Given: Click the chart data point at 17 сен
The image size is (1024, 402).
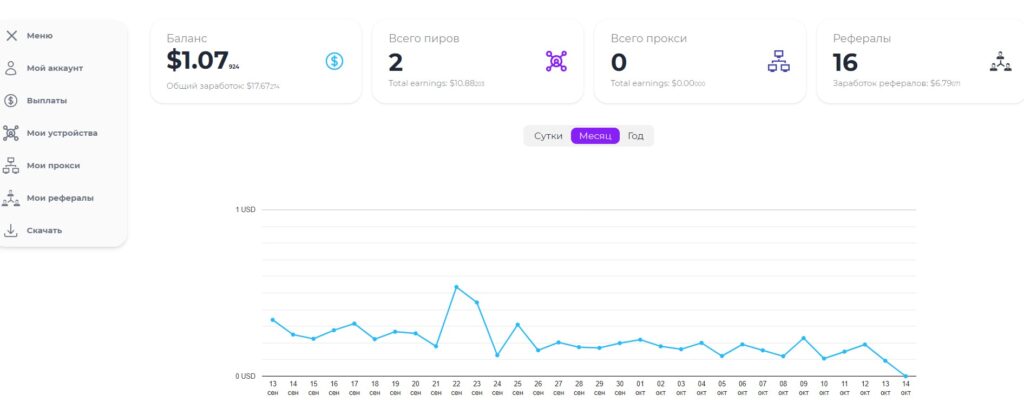Looking at the screenshot, I should coord(354,324).
